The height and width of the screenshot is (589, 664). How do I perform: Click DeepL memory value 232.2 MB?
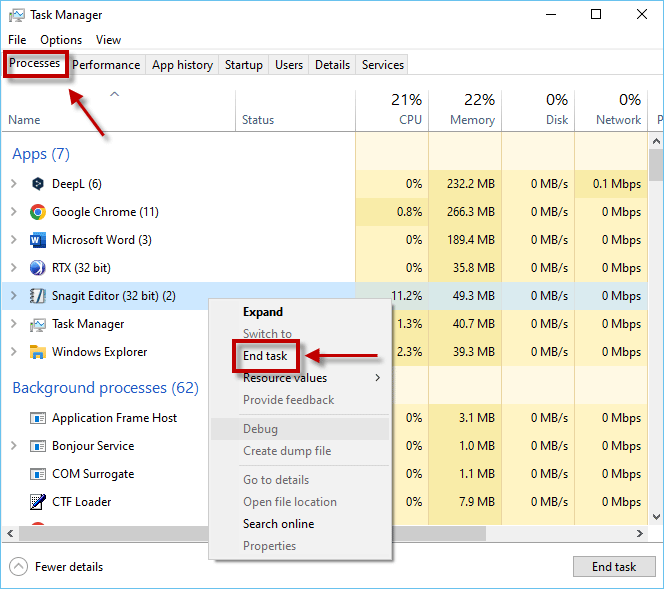coord(471,184)
